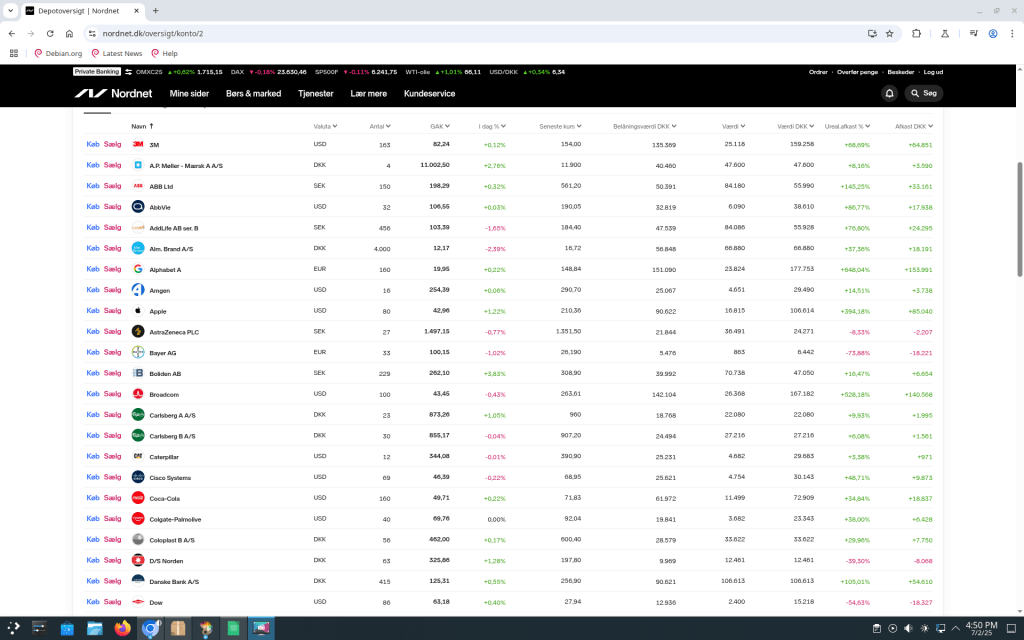Click the Apple company logo icon

click(x=138, y=311)
